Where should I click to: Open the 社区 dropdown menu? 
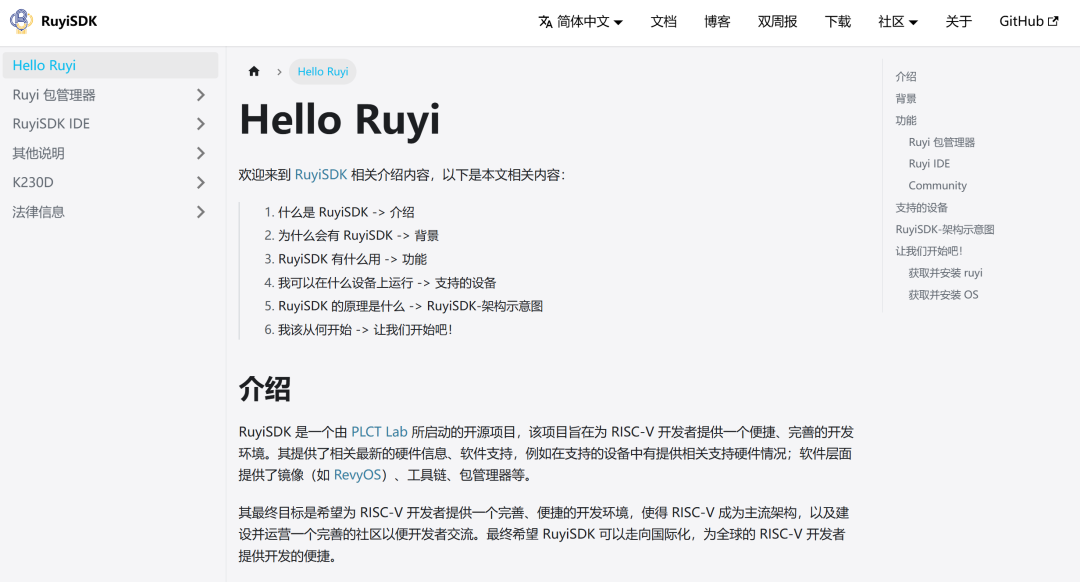[898, 22]
